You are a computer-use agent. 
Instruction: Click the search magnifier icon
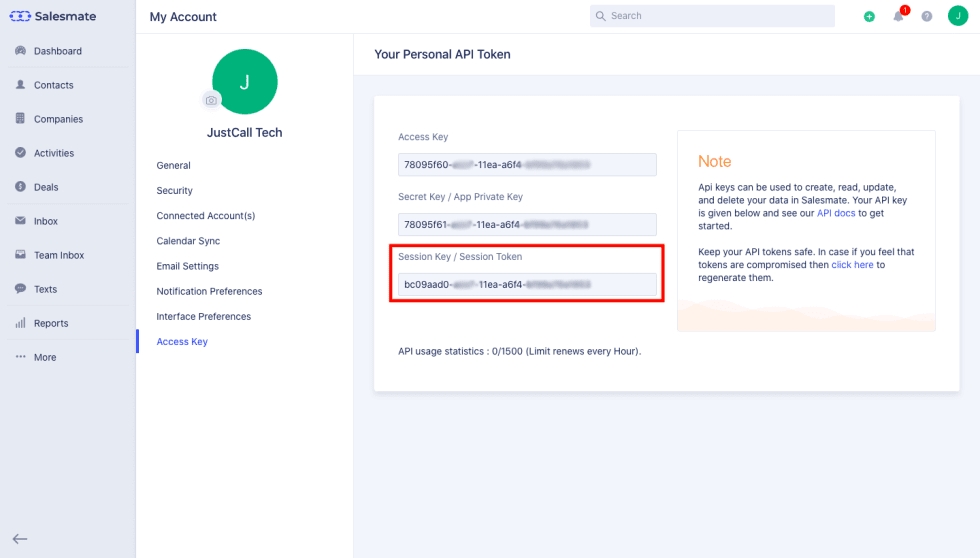click(x=601, y=16)
